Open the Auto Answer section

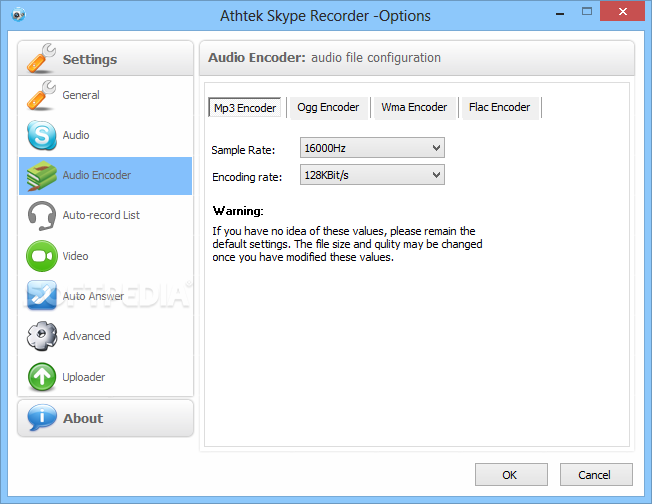click(x=105, y=296)
